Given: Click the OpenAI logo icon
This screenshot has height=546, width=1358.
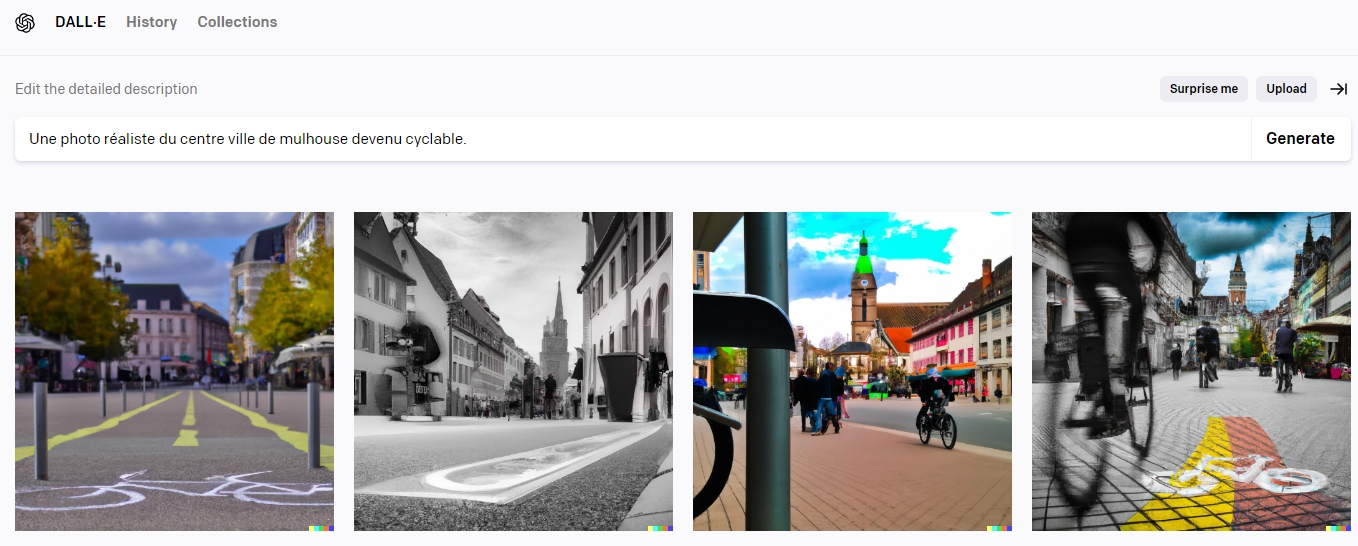Looking at the screenshot, I should (x=25, y=22).
